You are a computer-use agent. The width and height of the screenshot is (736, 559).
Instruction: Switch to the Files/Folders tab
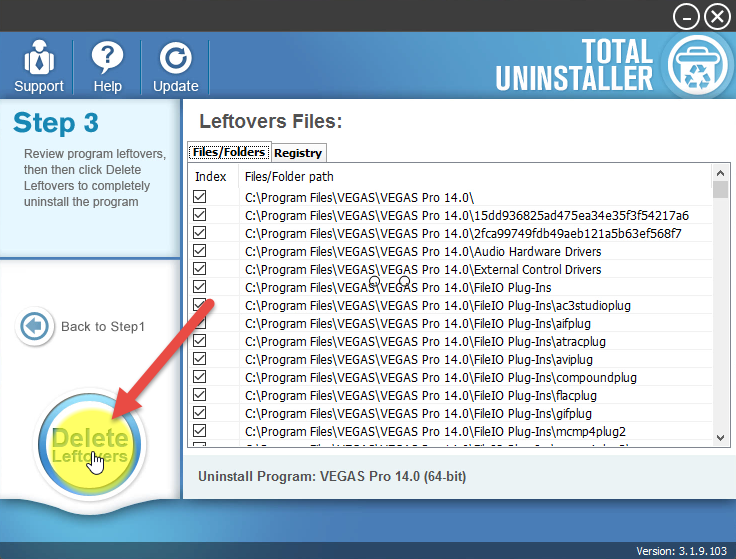pyautogui.click(x=229, y=153)
